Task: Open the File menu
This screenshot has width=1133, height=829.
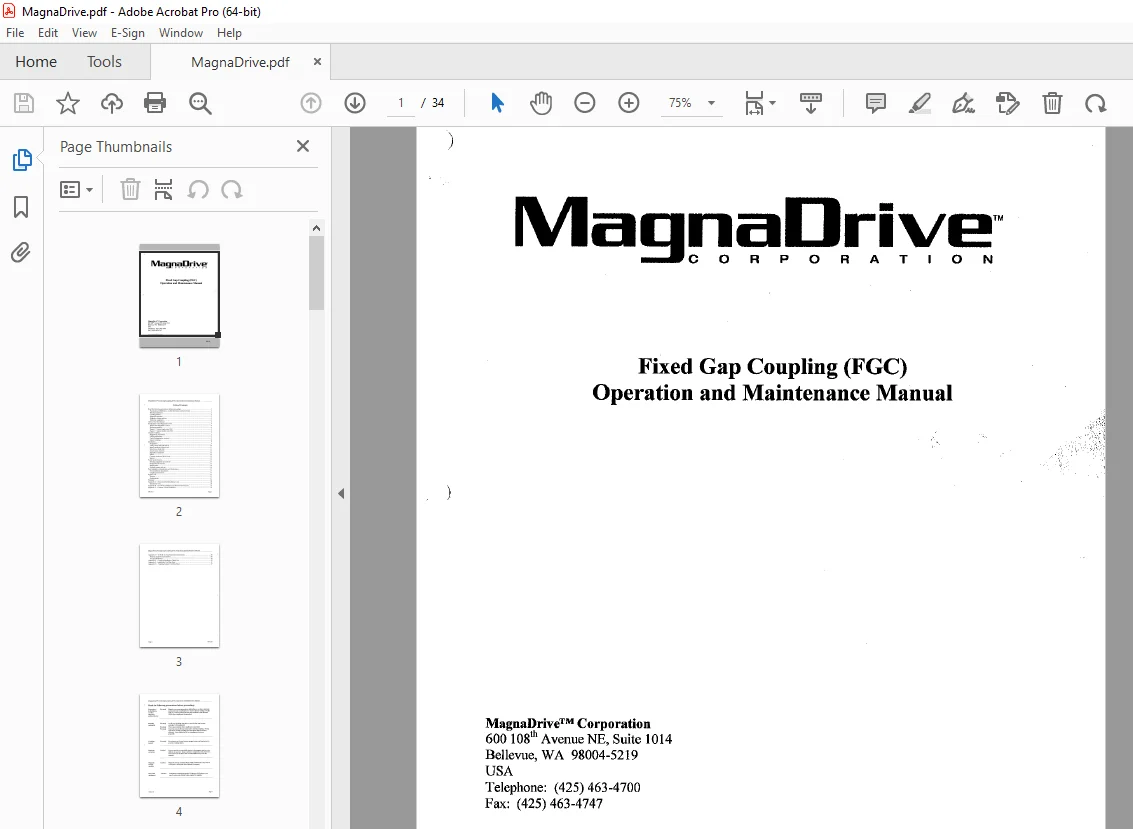Action: [x=14, y=33]
